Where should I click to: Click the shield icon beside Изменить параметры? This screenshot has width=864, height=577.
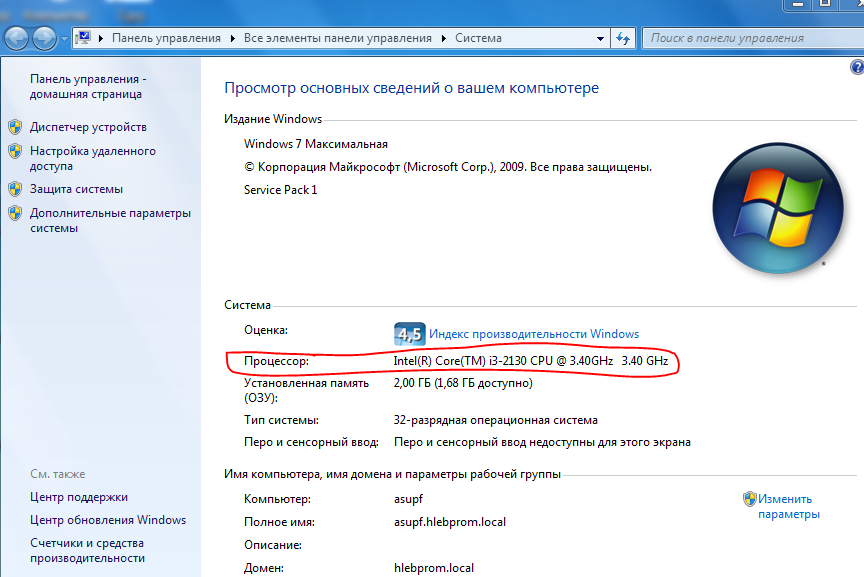click(749, 499)
